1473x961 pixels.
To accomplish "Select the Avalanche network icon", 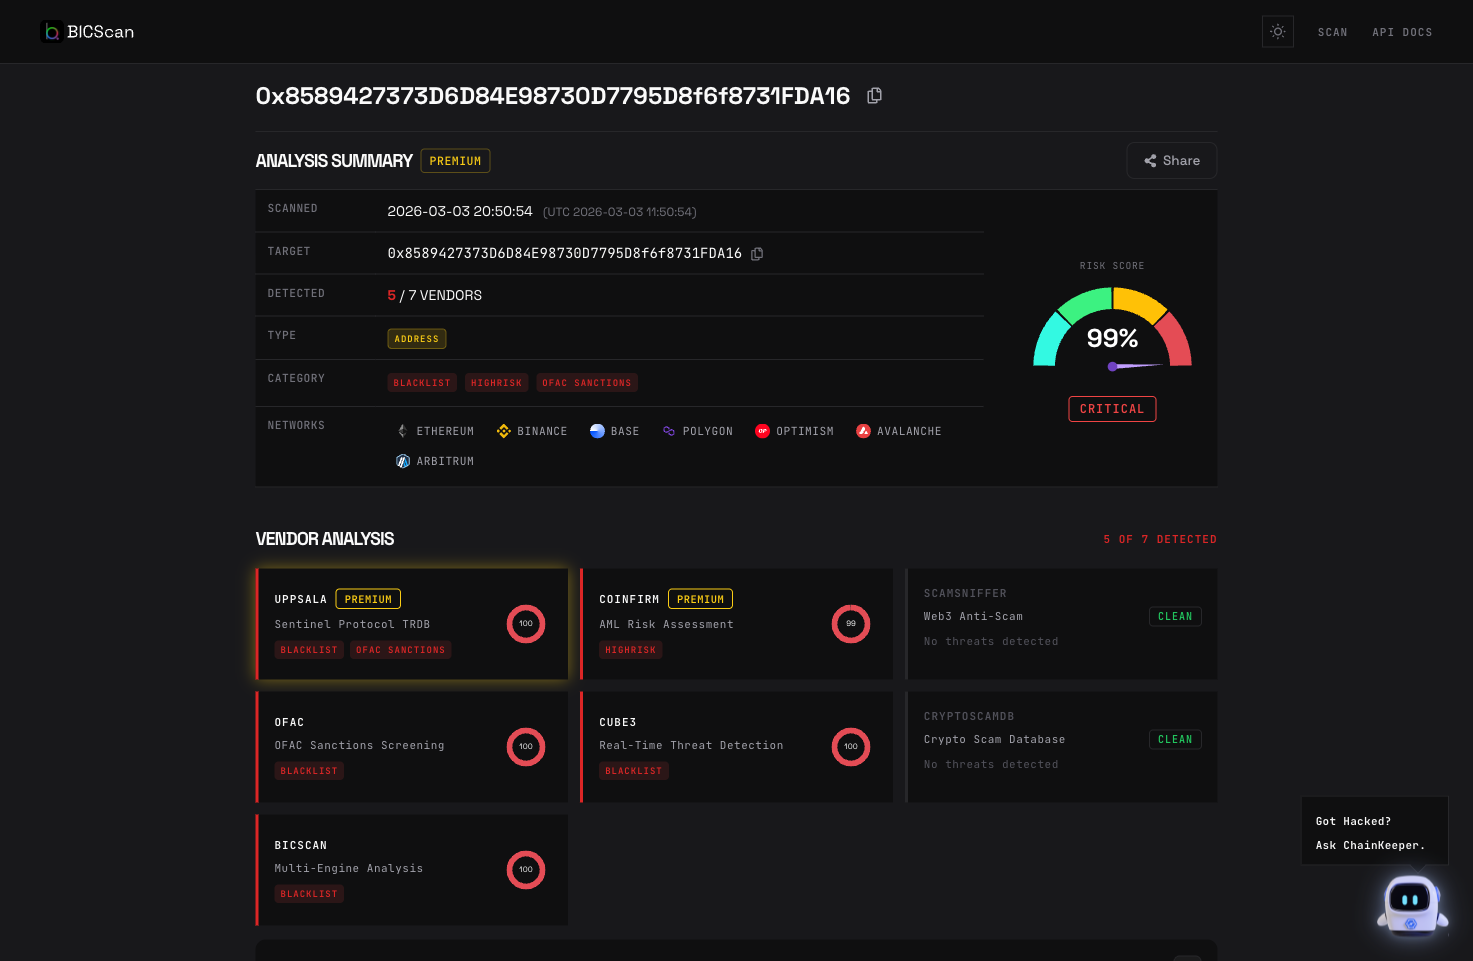I will click(x=864, y=430).
